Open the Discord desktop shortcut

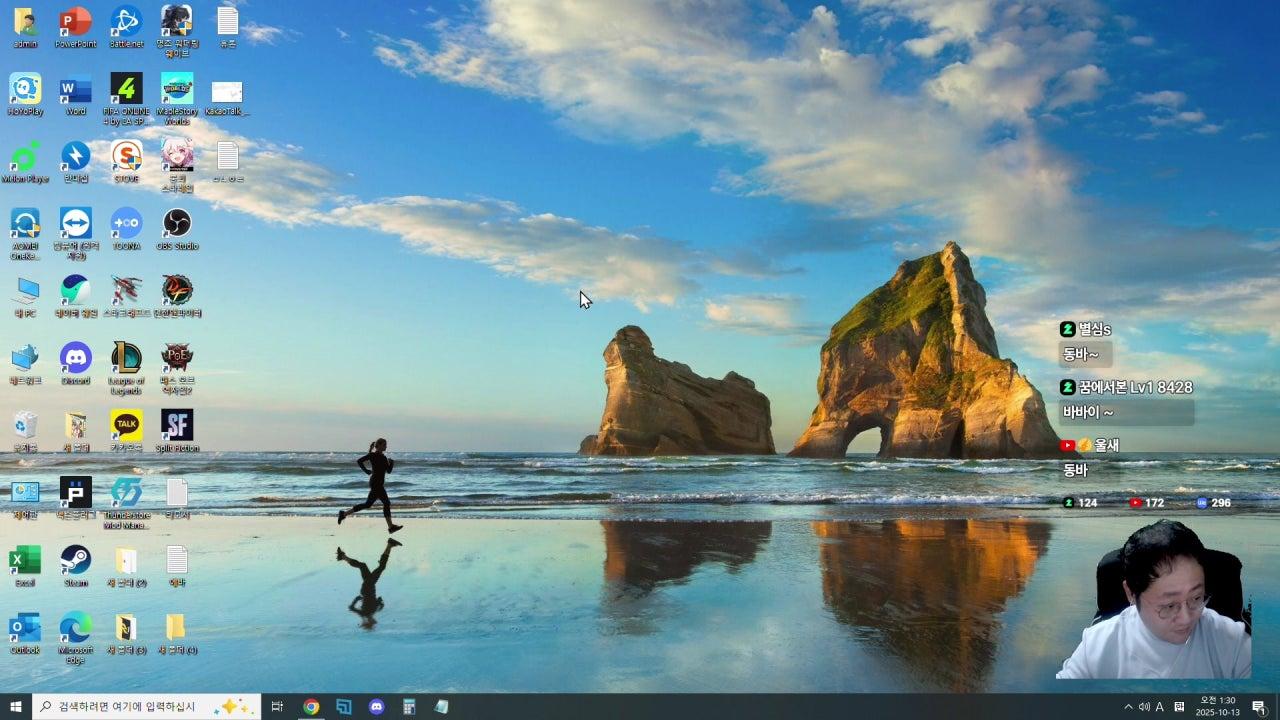point(75,358)
